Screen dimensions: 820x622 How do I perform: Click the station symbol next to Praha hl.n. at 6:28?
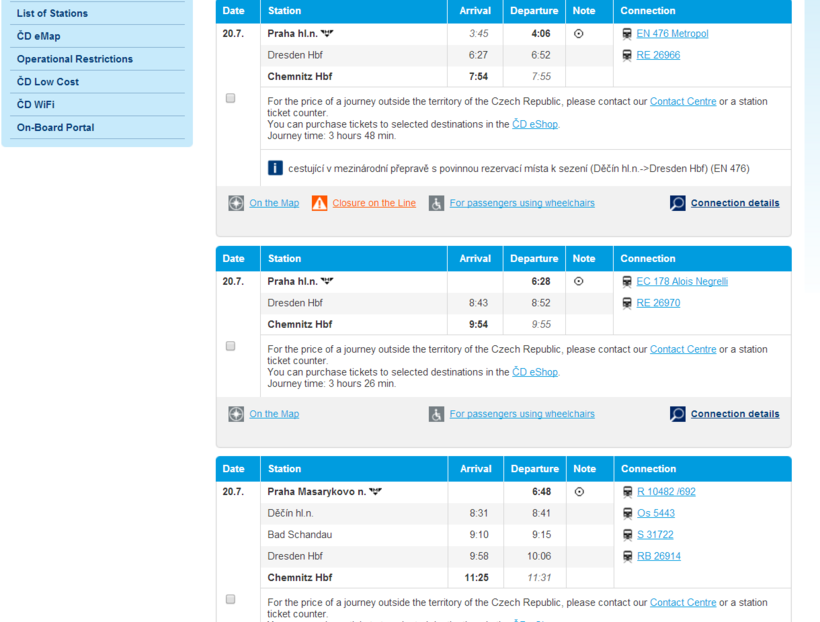coord(327,281)
